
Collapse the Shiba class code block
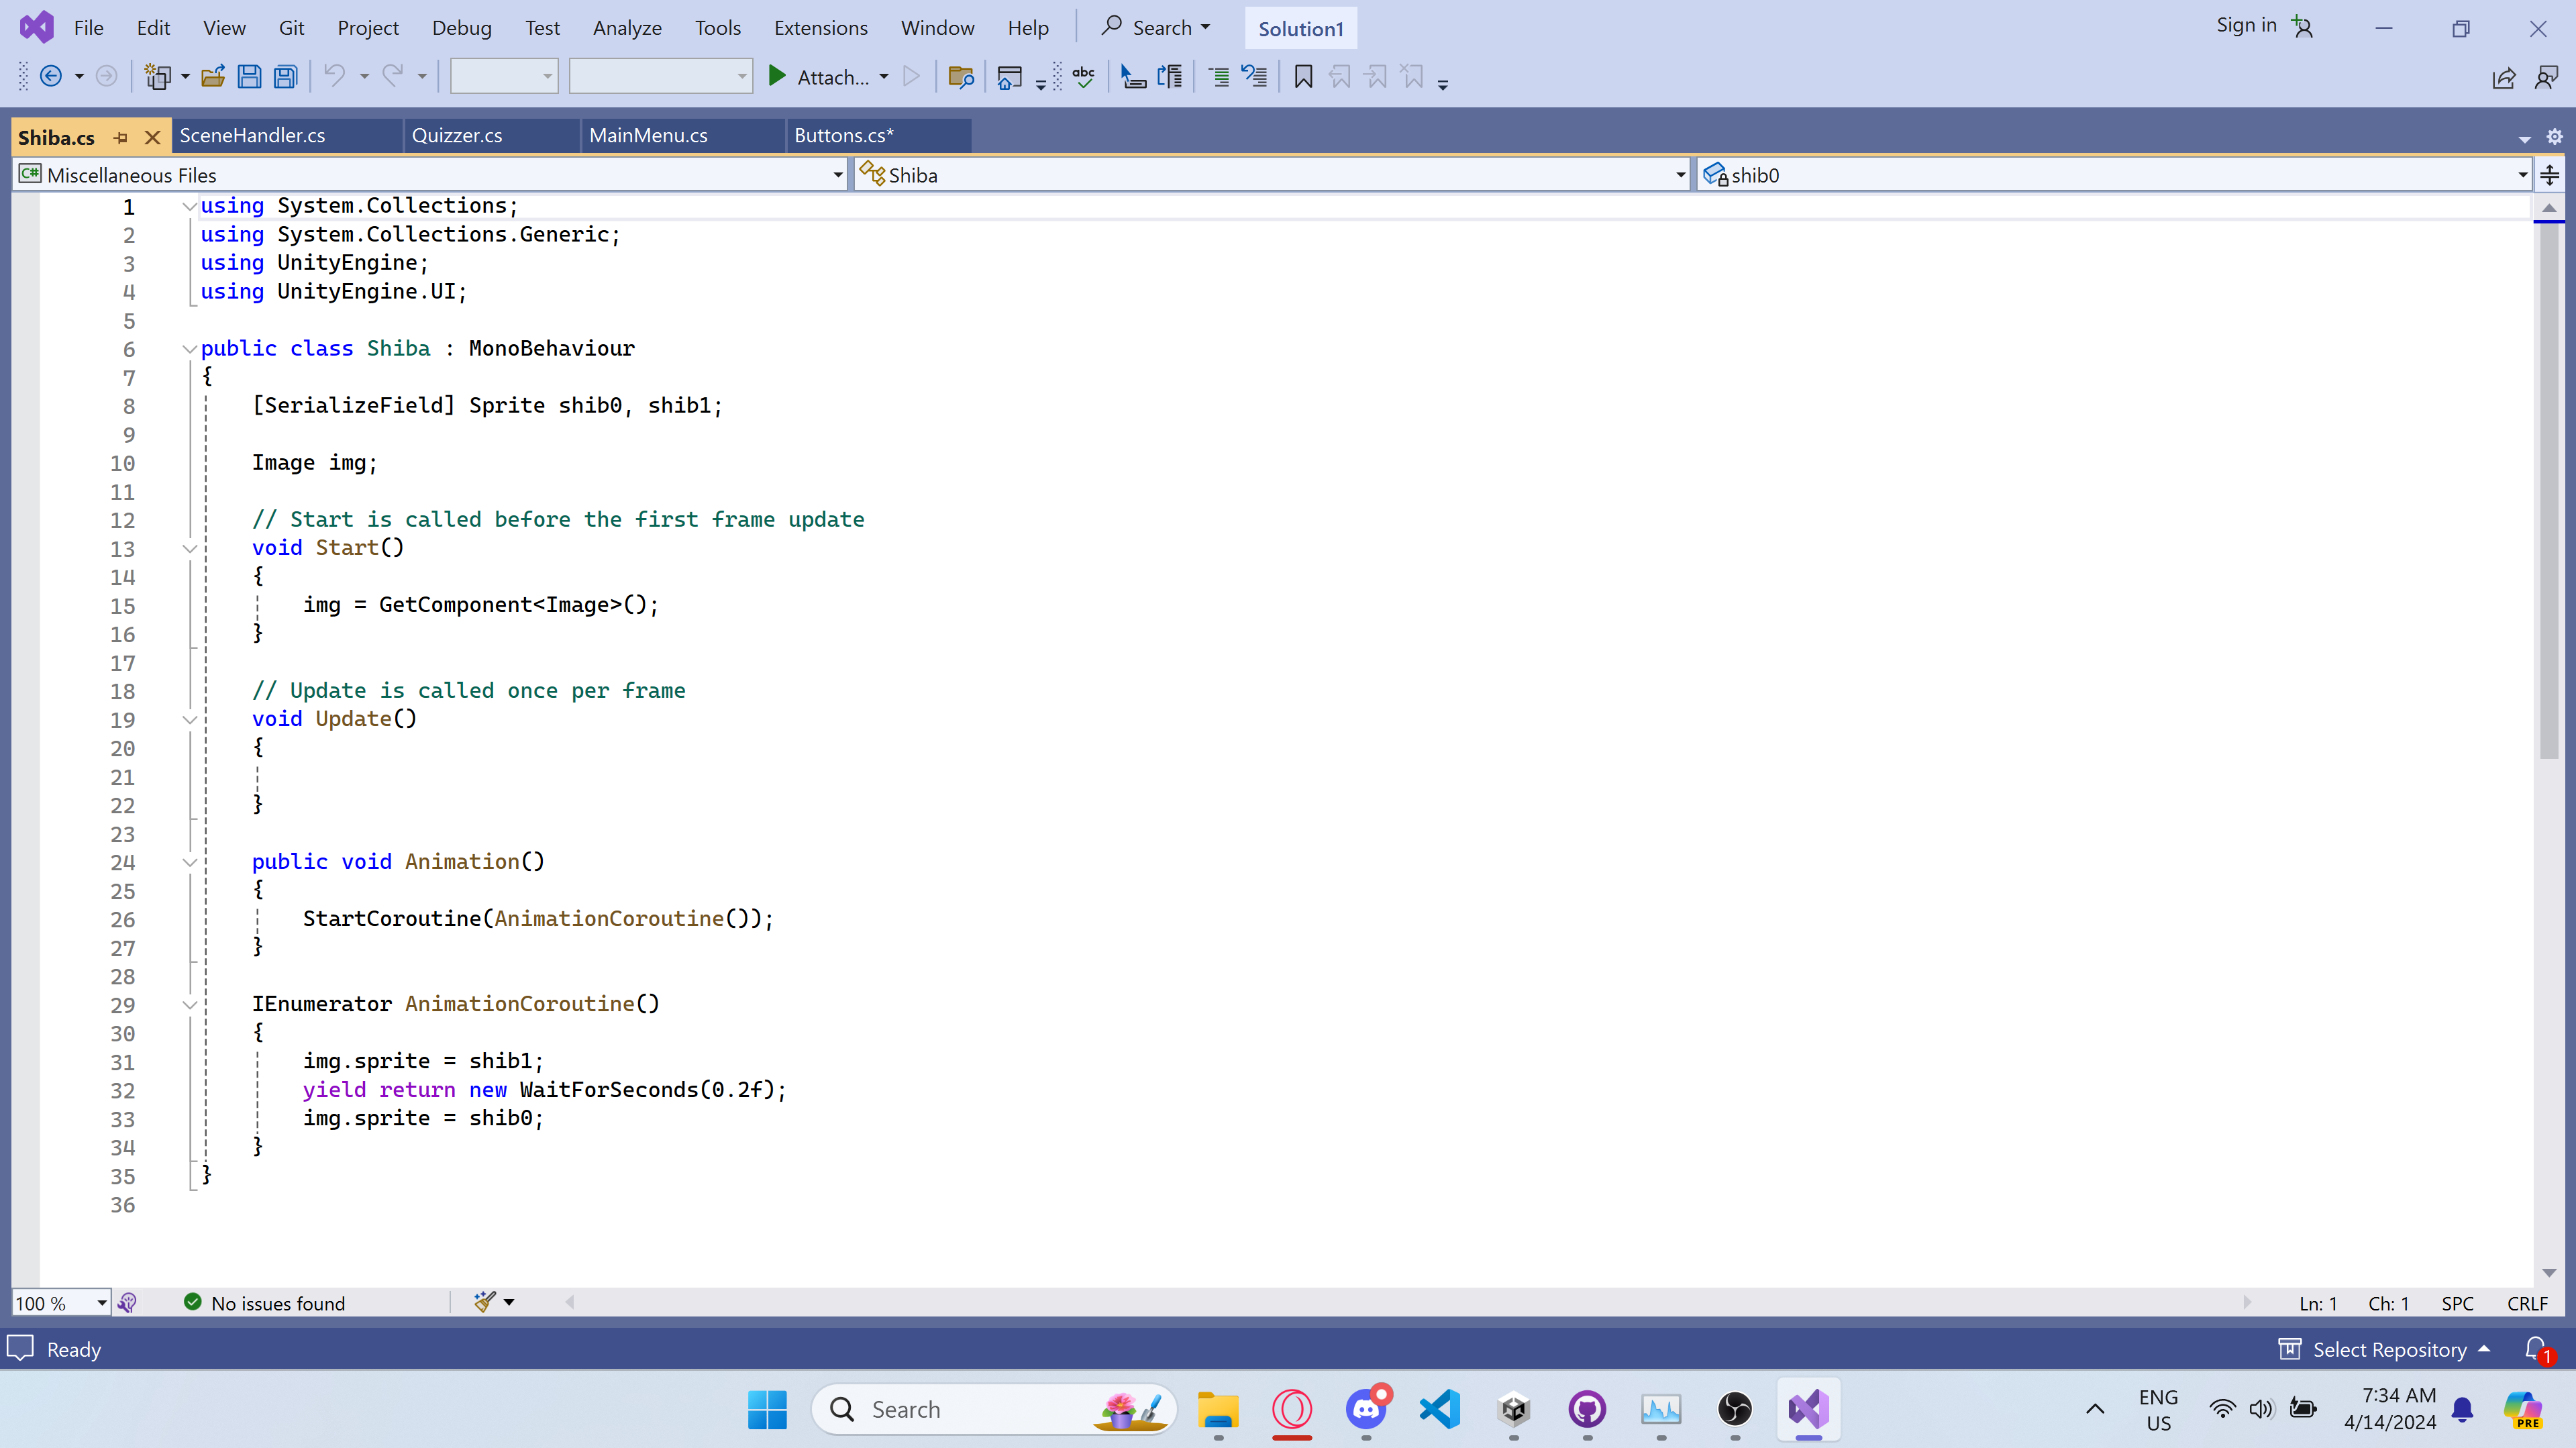[x=189, y=349]
